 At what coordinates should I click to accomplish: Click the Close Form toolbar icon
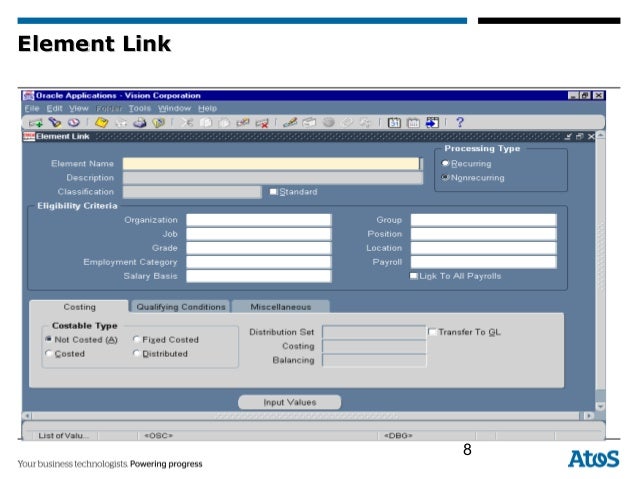point(158,122)
